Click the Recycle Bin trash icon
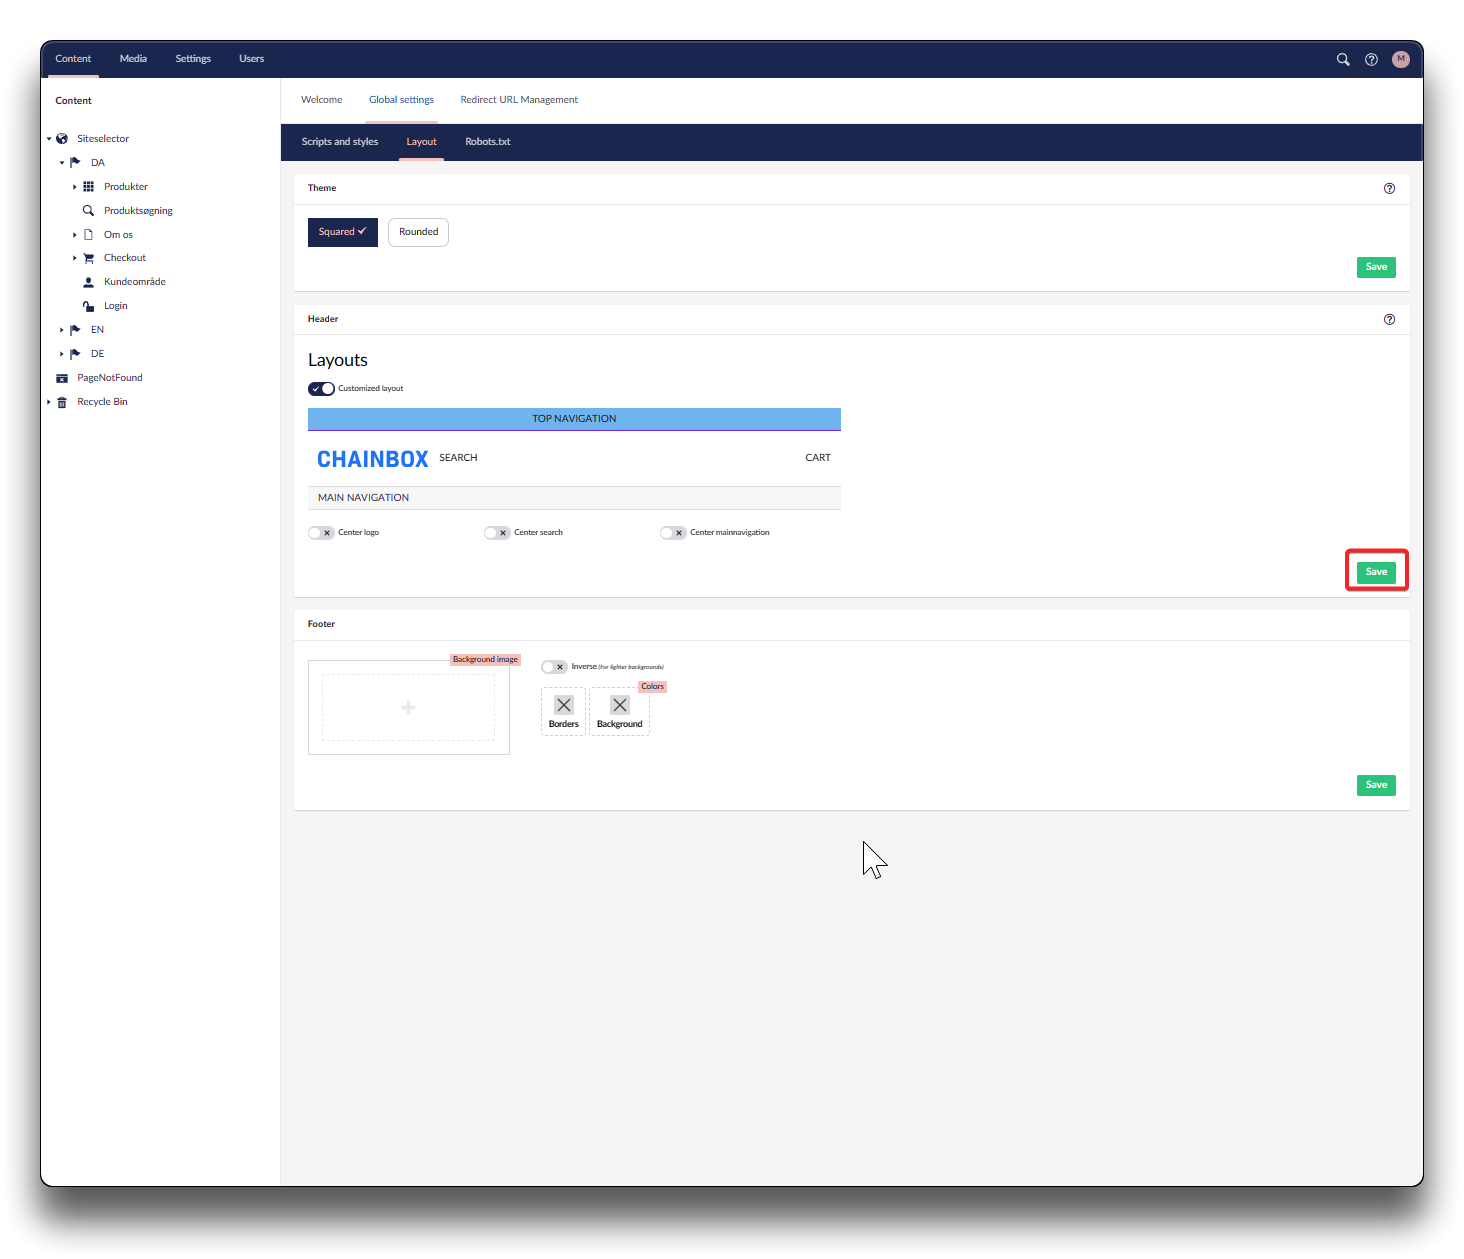 click(x=62, y=402)
